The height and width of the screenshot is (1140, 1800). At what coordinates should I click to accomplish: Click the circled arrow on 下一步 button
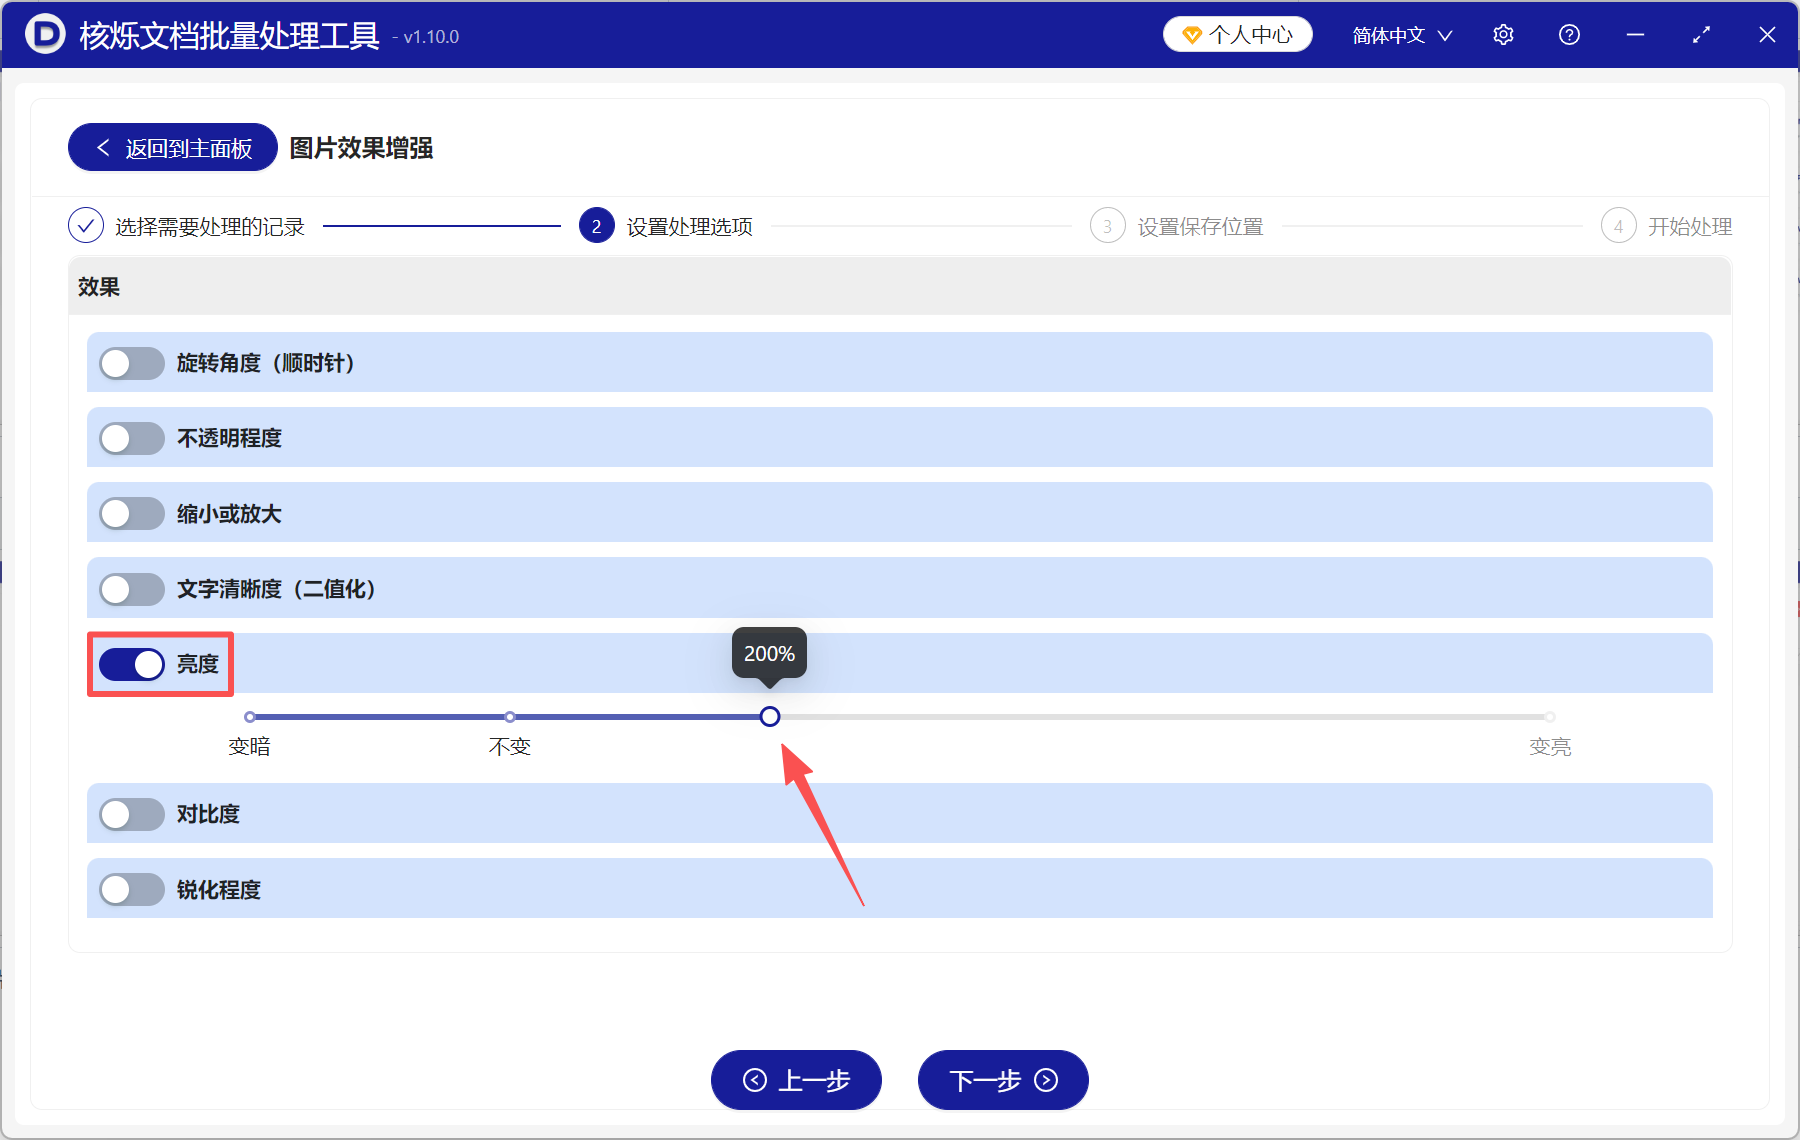click(x=1046, y=1081)
